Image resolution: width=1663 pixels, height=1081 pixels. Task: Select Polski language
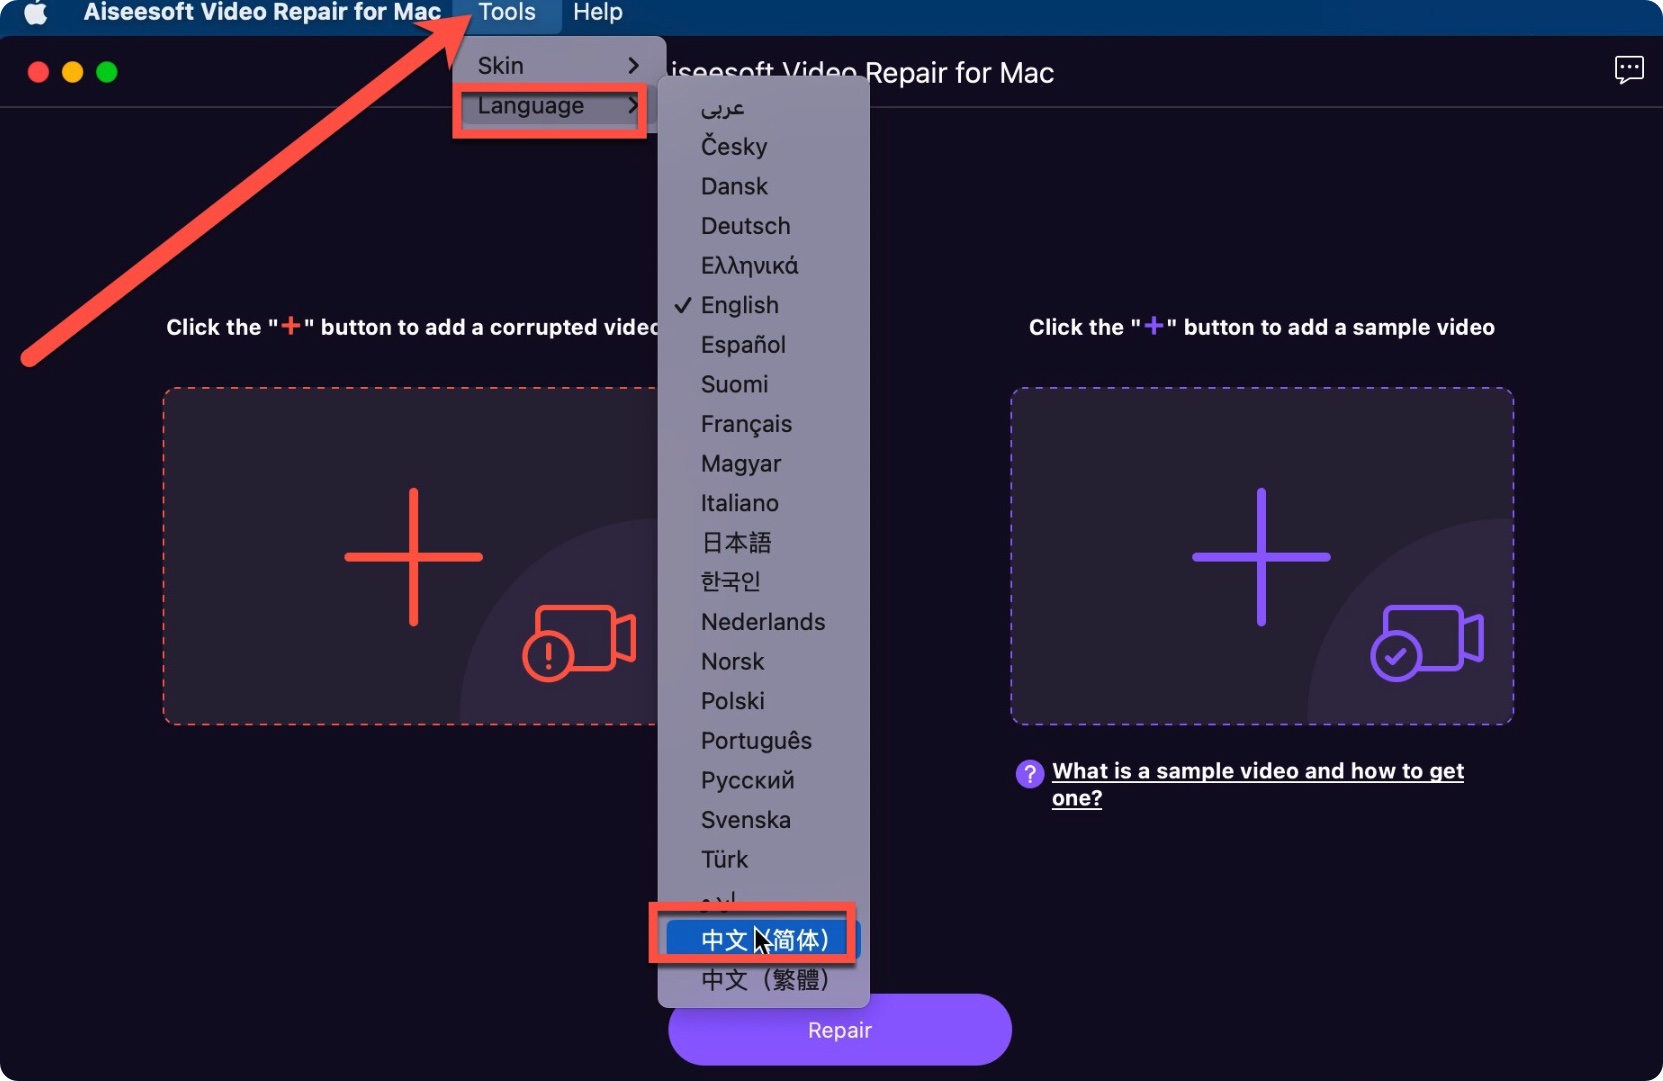click(x=763, y=701)
